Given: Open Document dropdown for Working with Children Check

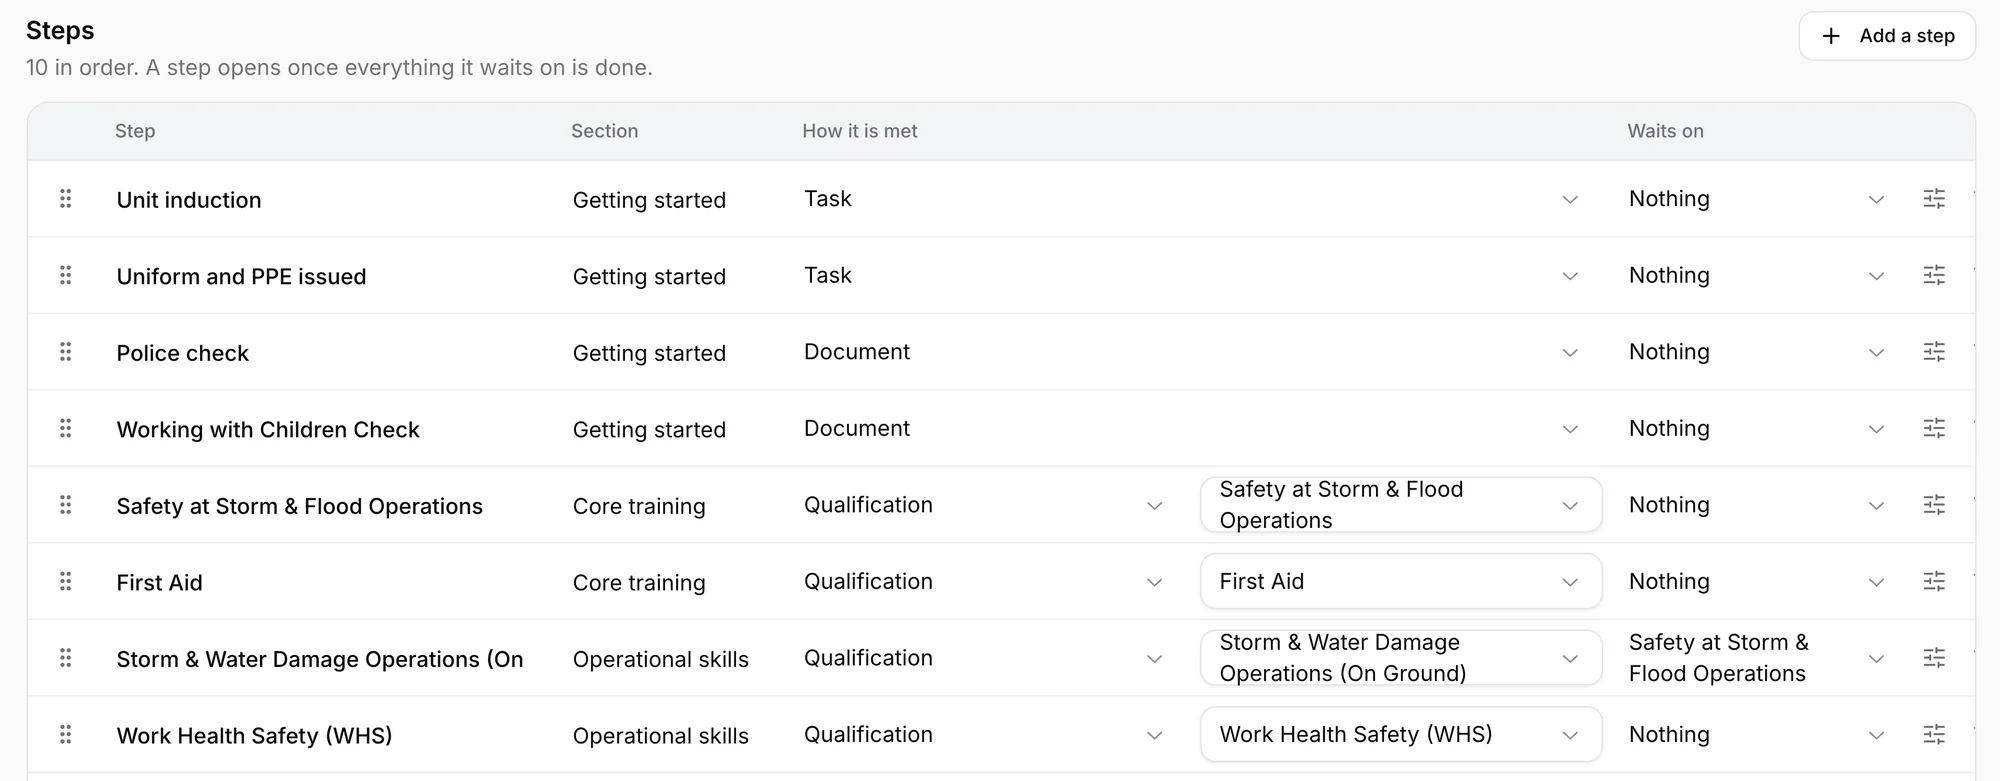Looking at the screenshot, I should 1192,428.
